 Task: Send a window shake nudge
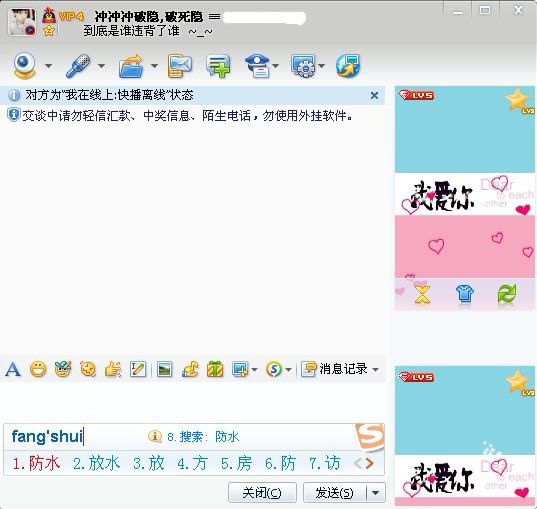88,369
